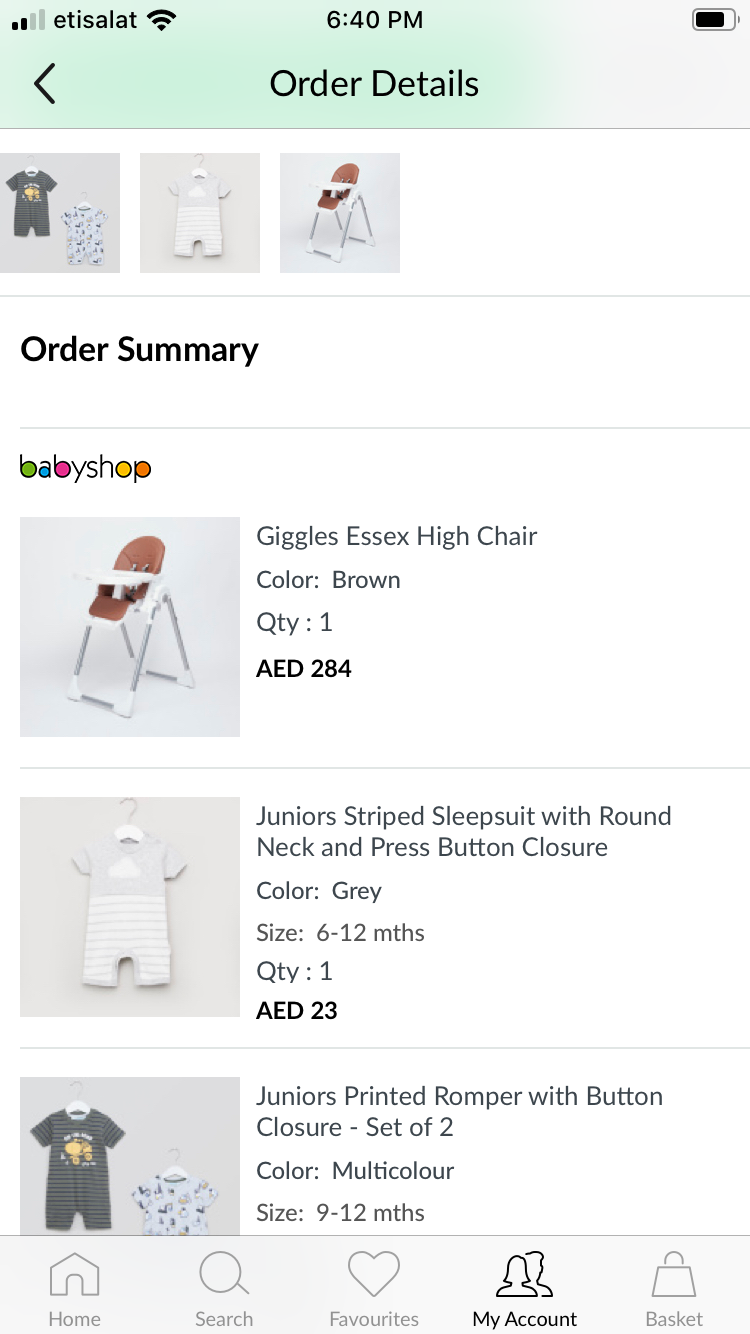The width and height of the screenshot is (750, 1334).
Task: Open the My Account people icon
Action: click(x=525, y=1276)
